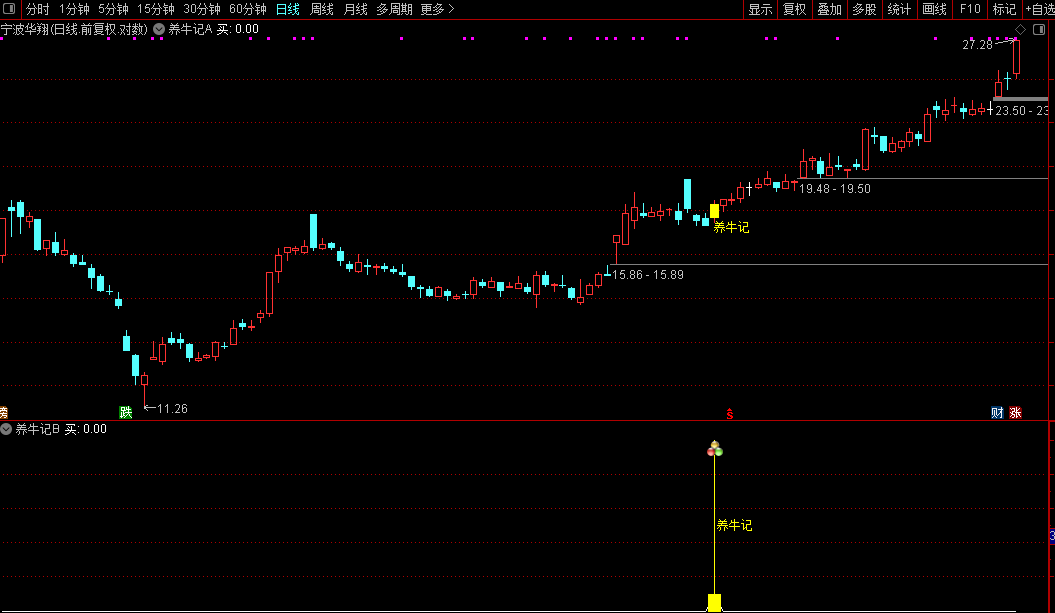The width and height of the screenshot is (1055, 613).
Task: Click the 11.26 low price label
Action: (172, 408)
